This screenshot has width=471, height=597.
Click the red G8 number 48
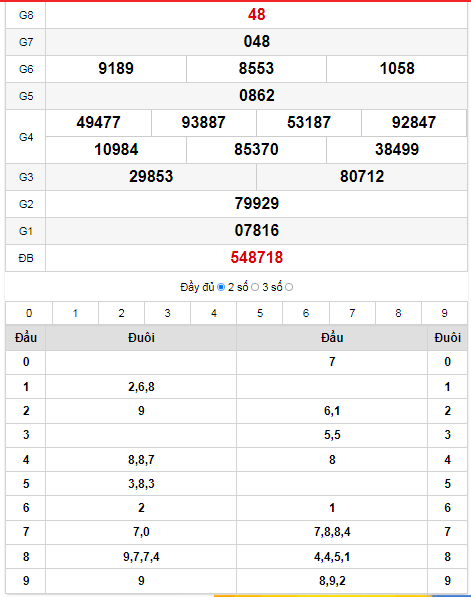257,15
